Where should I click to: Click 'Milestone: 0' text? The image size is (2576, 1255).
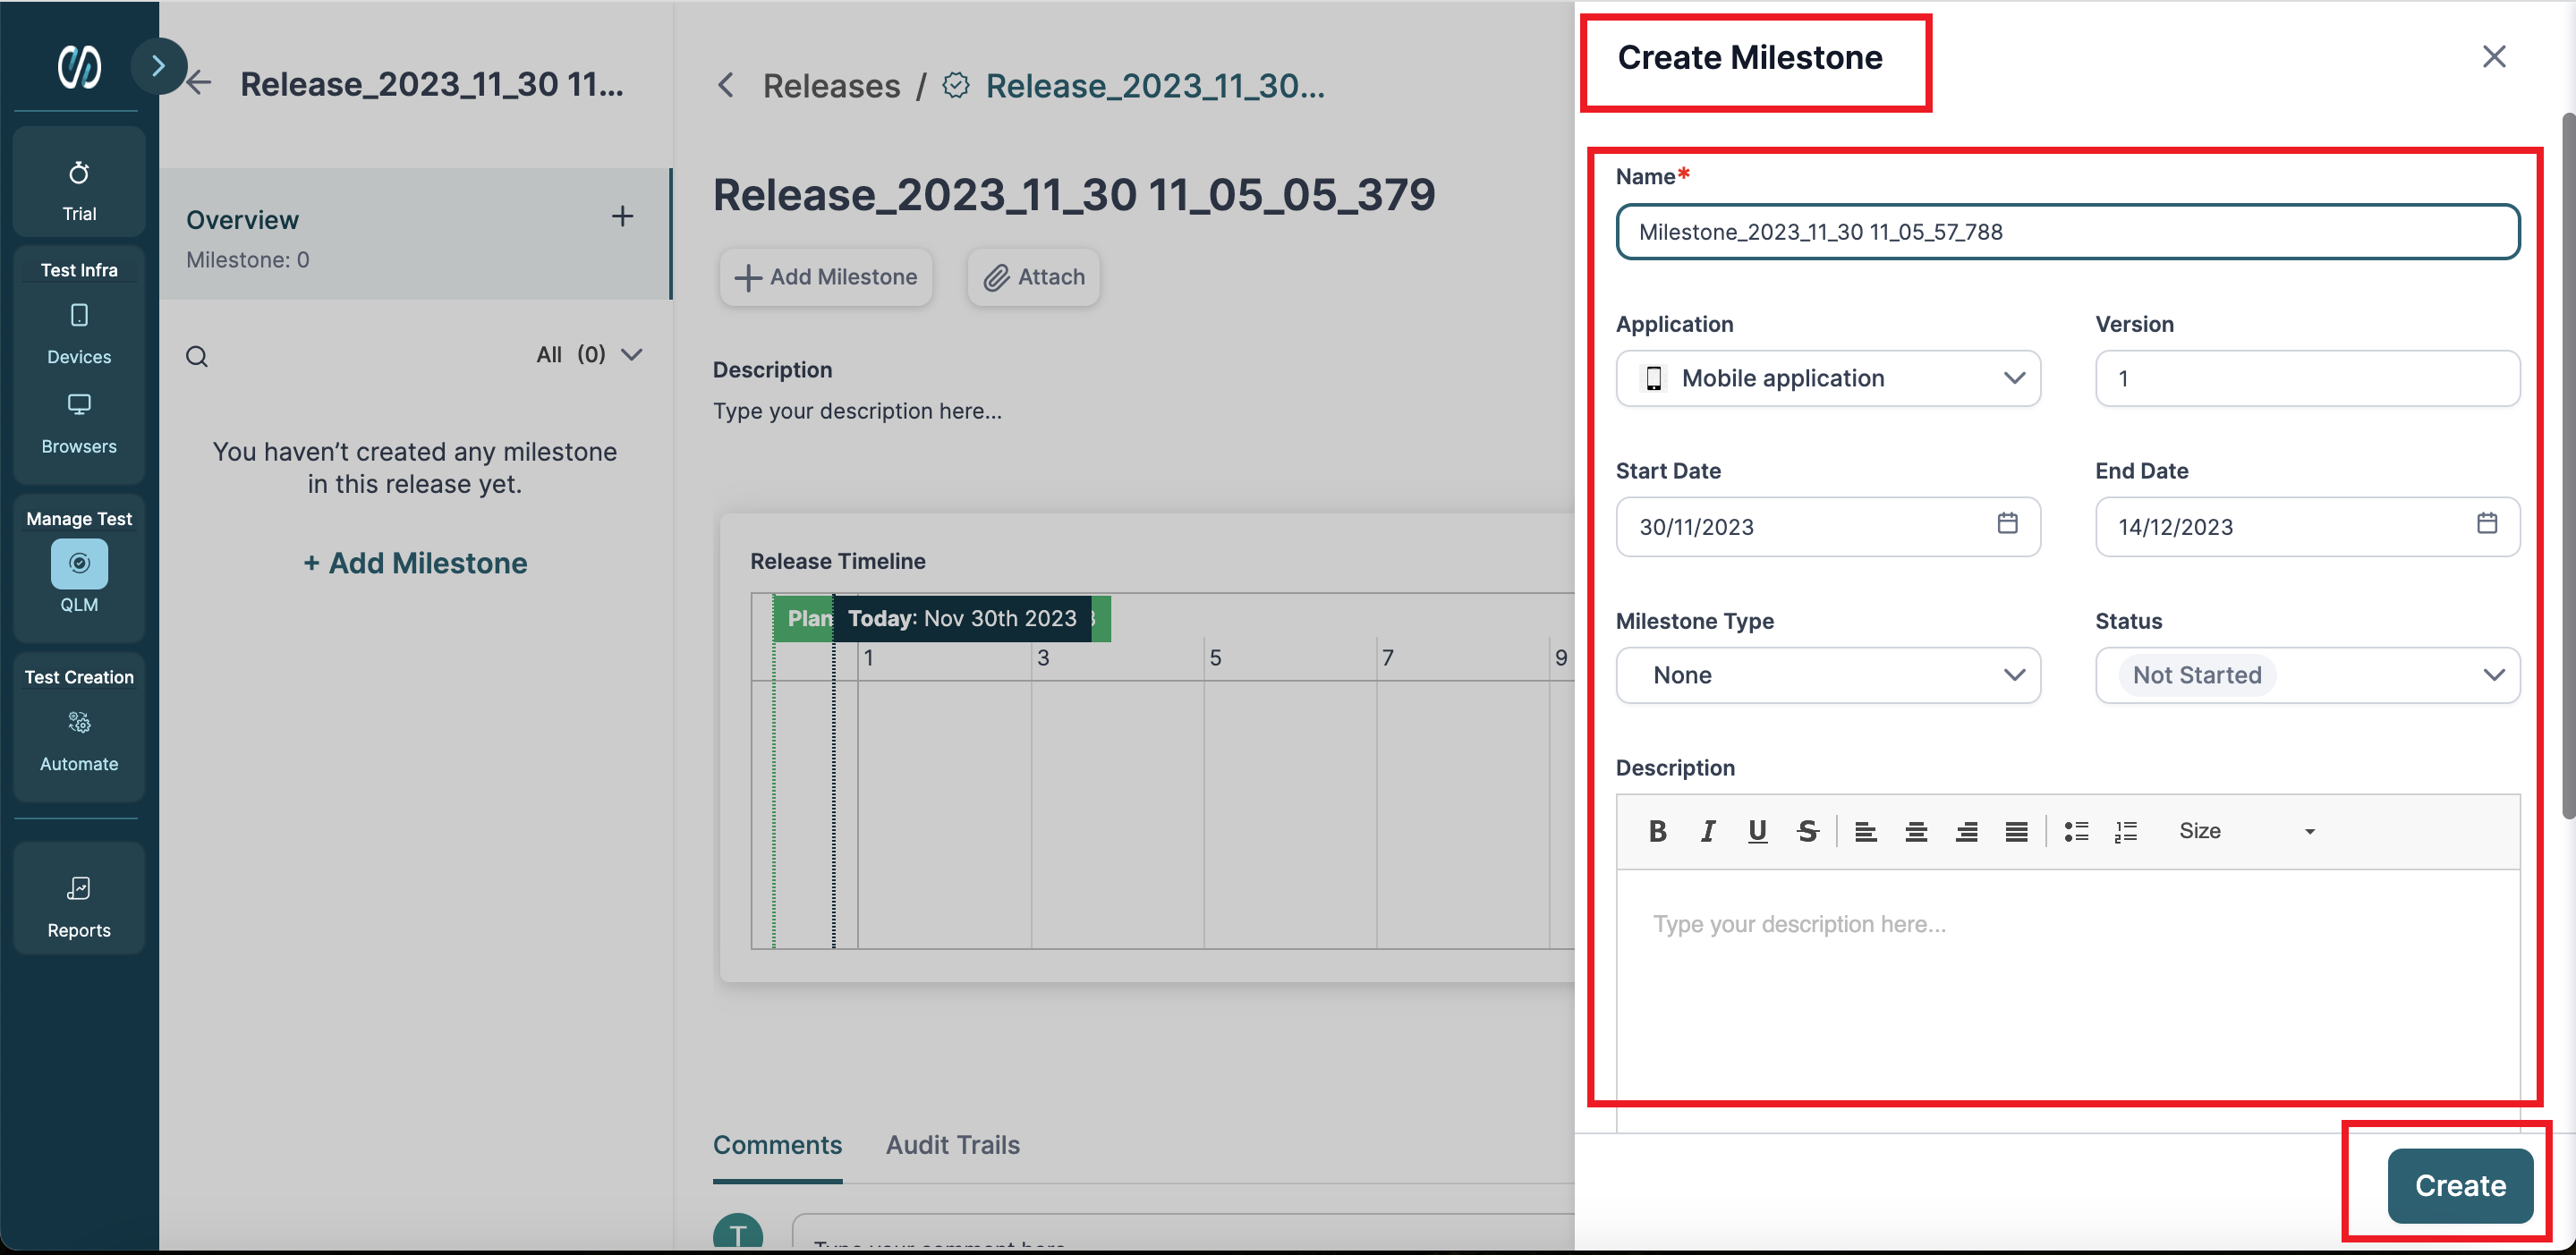[248, 260]
